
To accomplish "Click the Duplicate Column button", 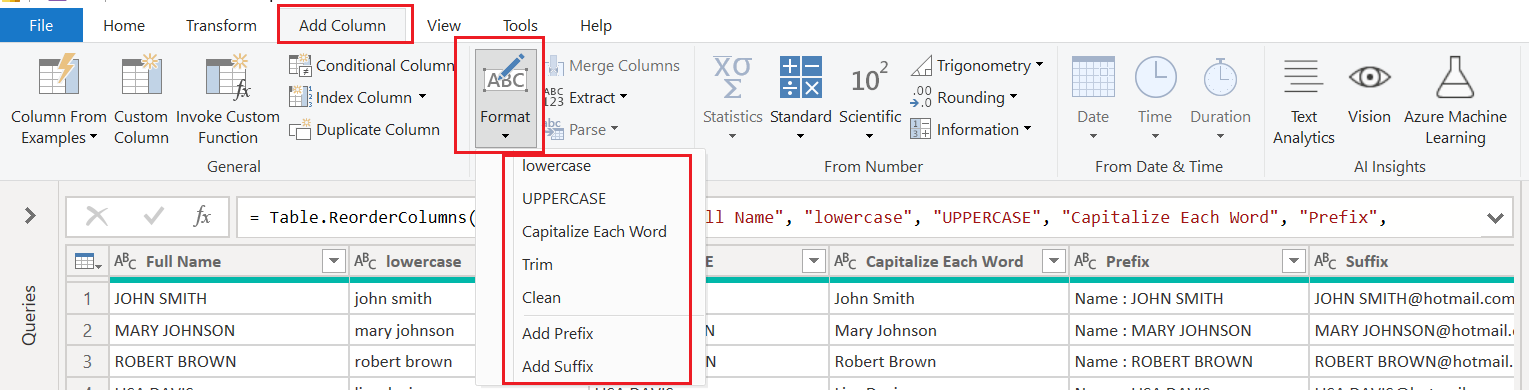I will coord(365,129).
